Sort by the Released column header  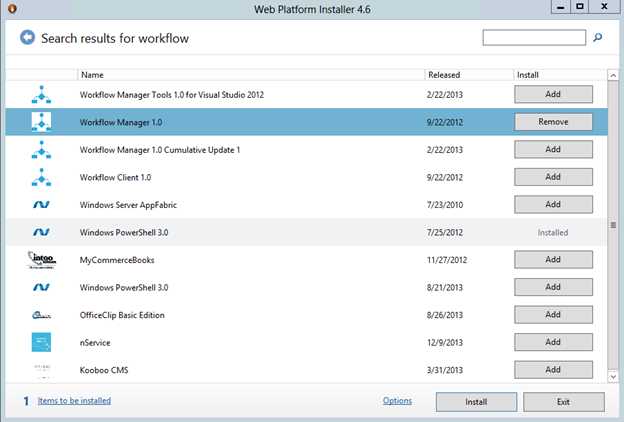coord(469,75)
